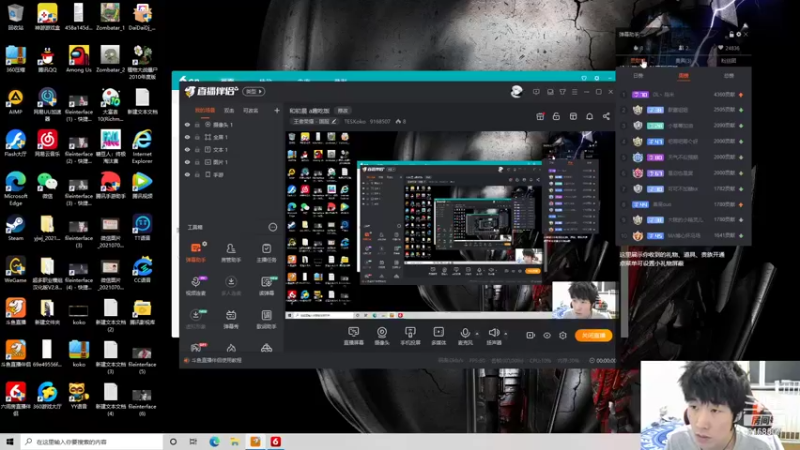Open the settings gear in 弹幕助手 overlay

(738, 34)
